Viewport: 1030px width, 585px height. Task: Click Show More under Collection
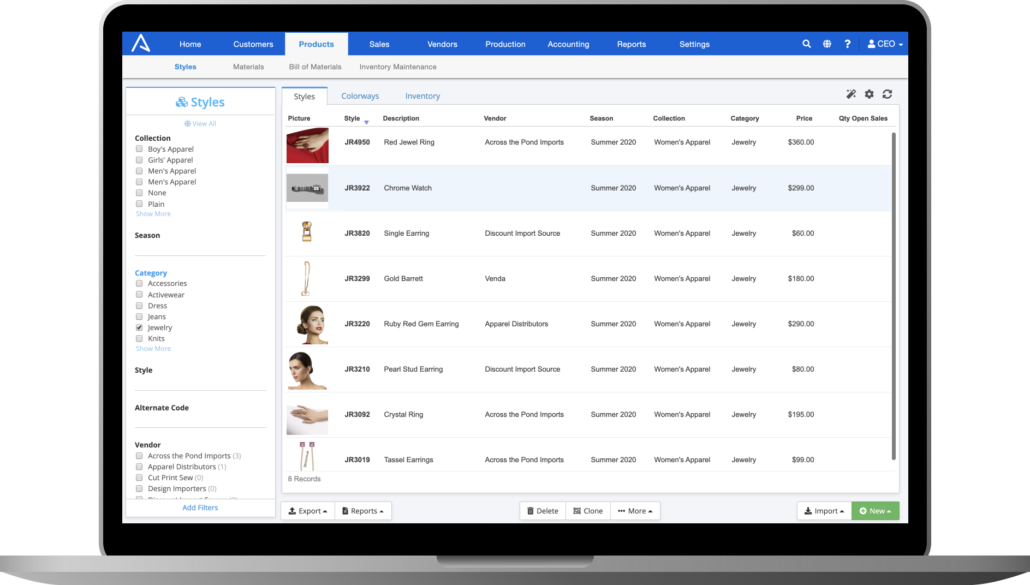coord(153,214)
